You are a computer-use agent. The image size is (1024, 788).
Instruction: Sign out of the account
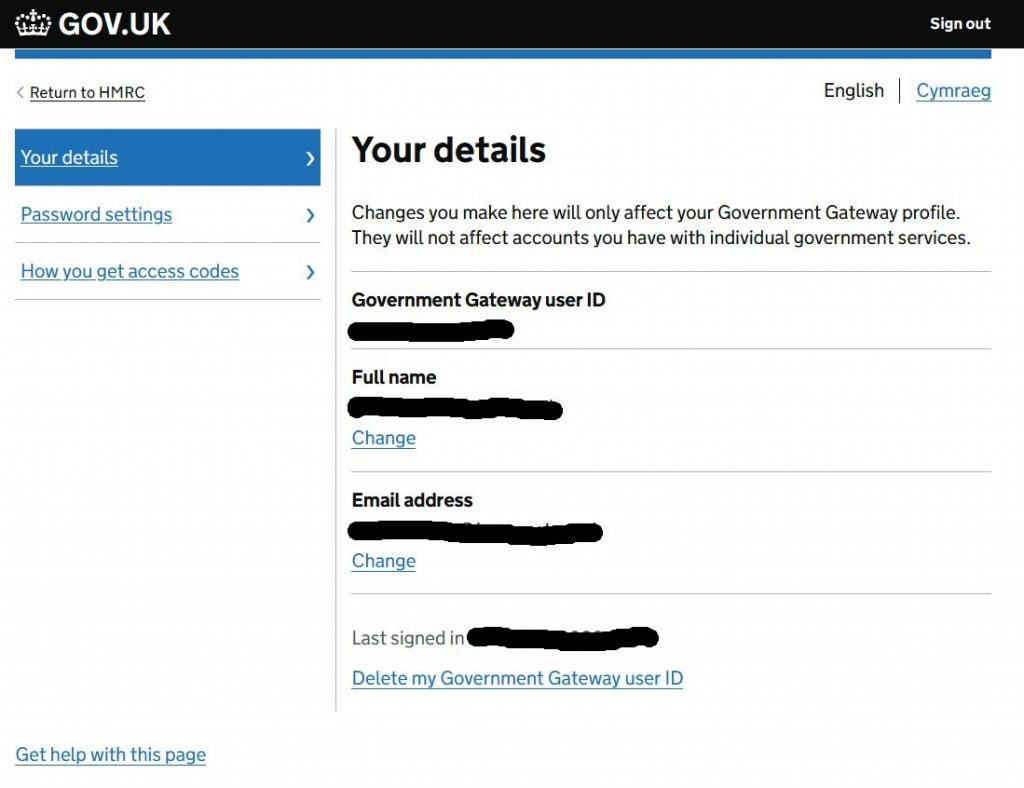(959, 23)
